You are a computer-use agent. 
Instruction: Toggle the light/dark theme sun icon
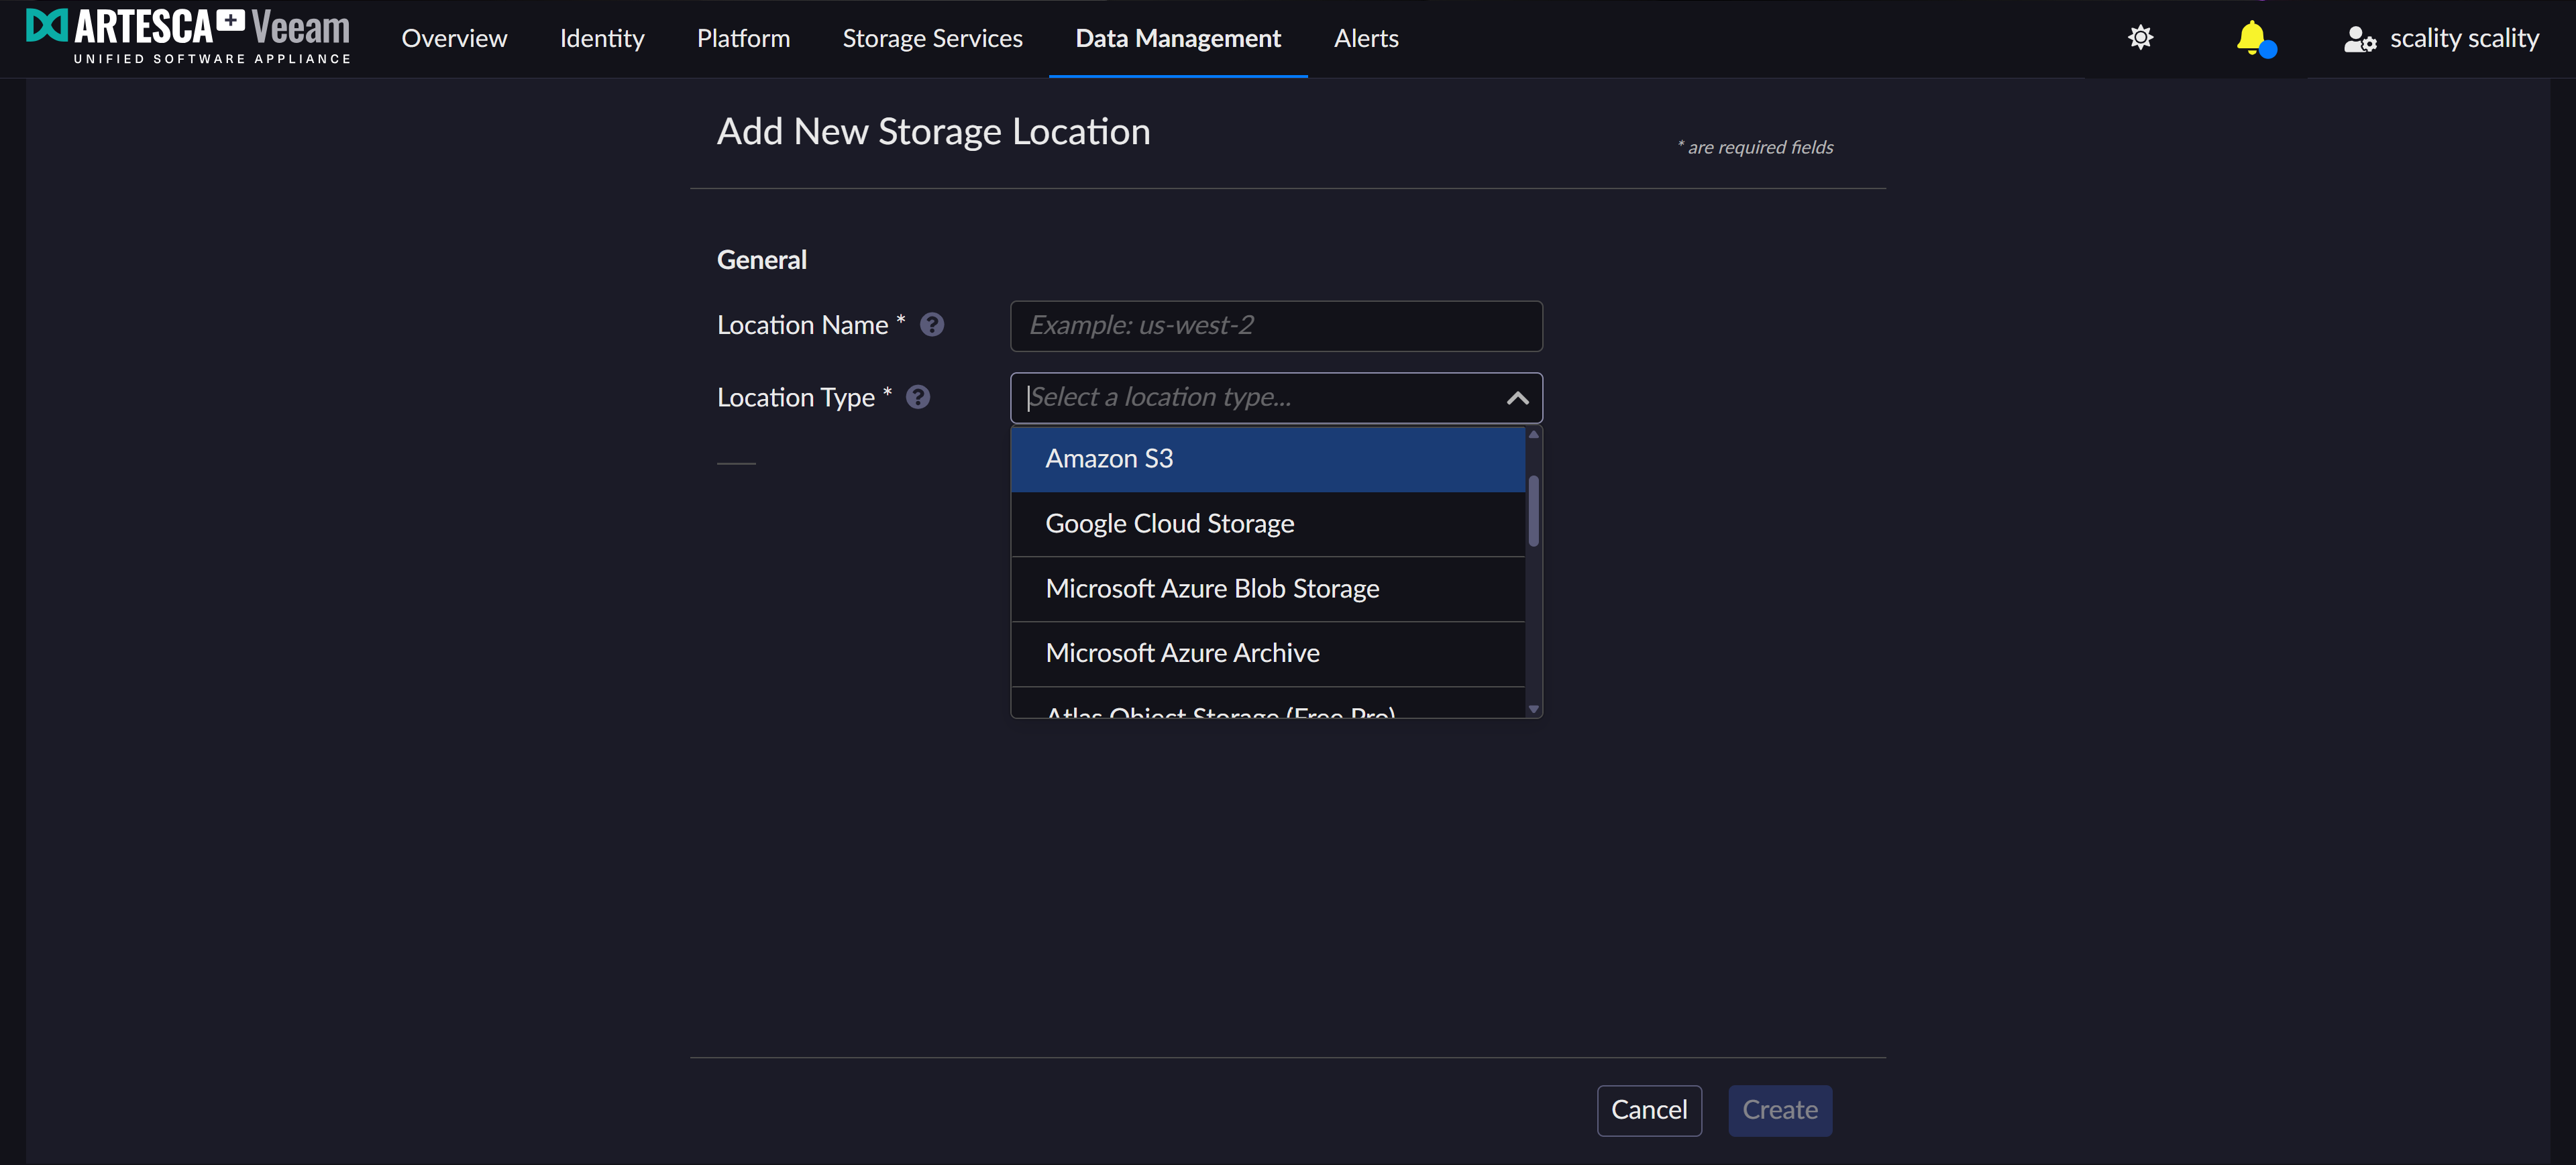pos(2140,38)
